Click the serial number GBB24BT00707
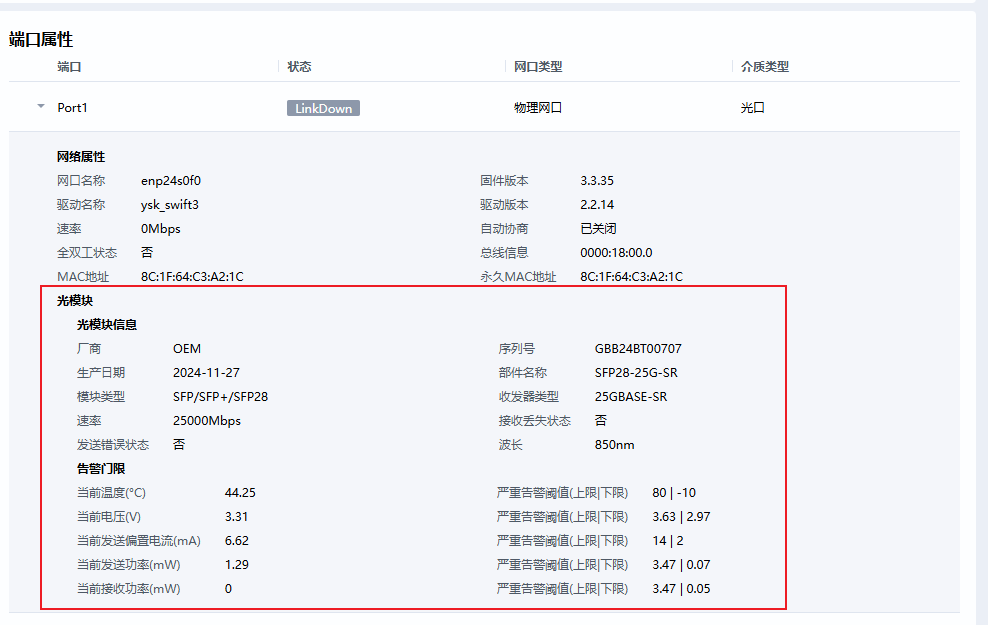This screenshot has height=625, width=988. pyautogui.click(x=638, y=349)
